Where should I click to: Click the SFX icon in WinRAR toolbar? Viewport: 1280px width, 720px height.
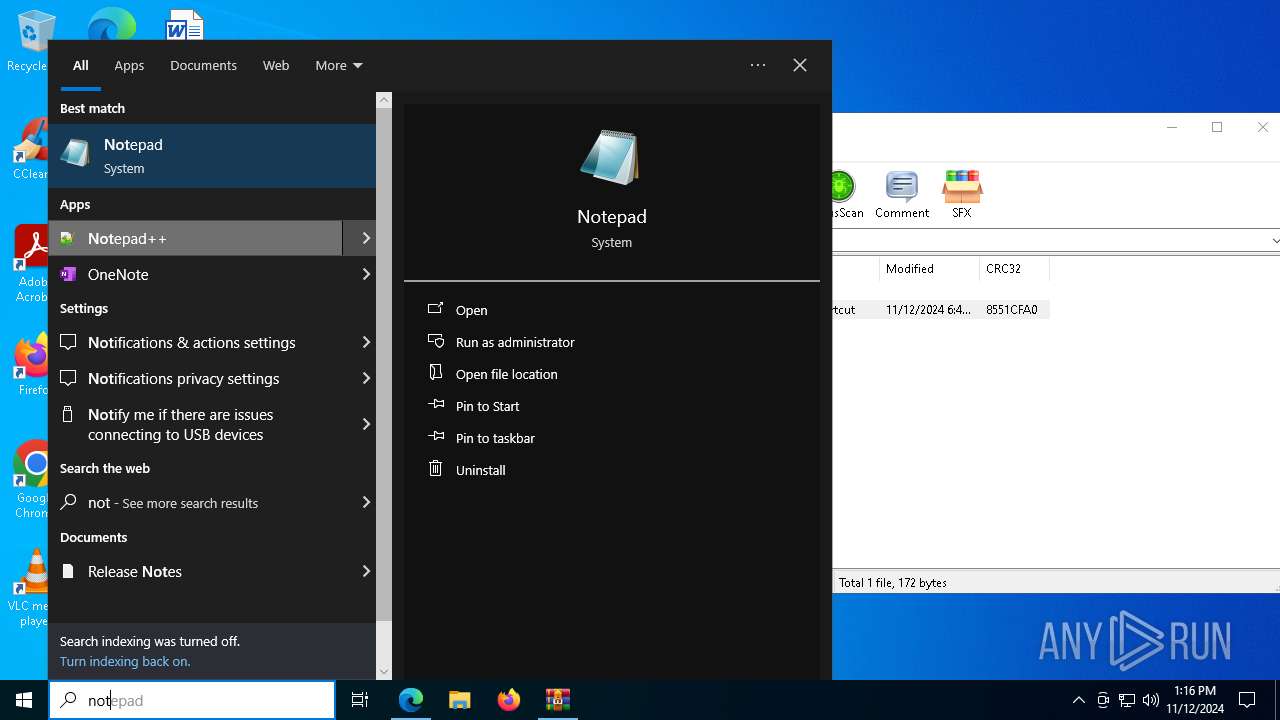tap(962, 194)
